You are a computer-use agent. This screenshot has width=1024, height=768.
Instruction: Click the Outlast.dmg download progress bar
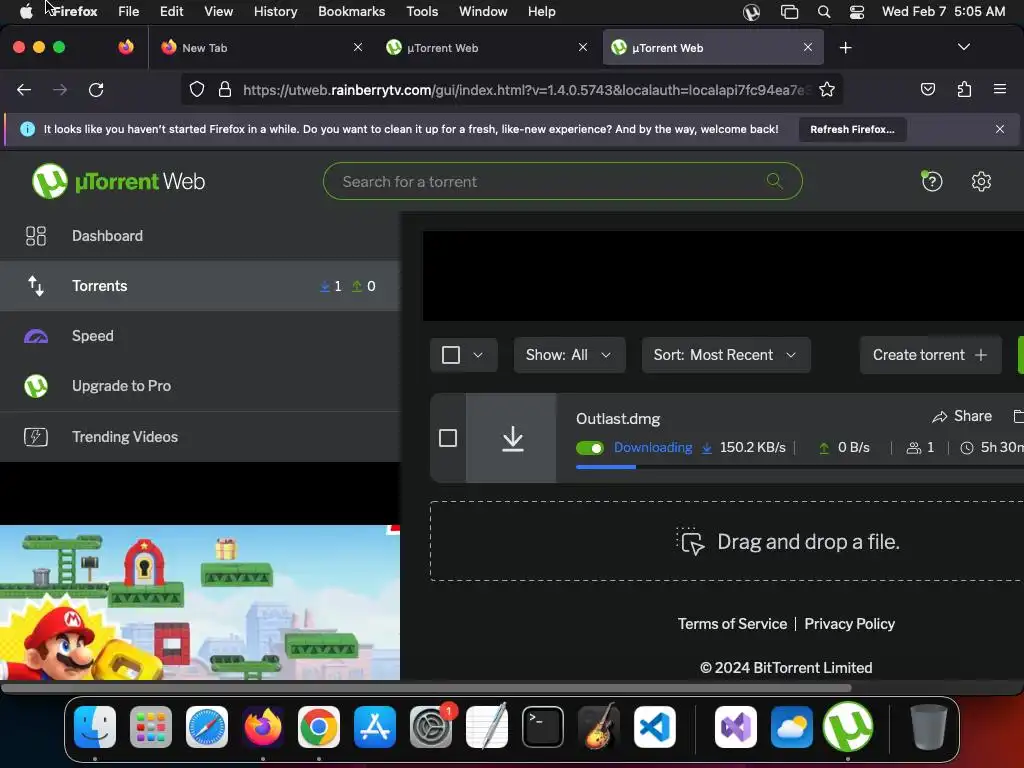click(799, 467)
